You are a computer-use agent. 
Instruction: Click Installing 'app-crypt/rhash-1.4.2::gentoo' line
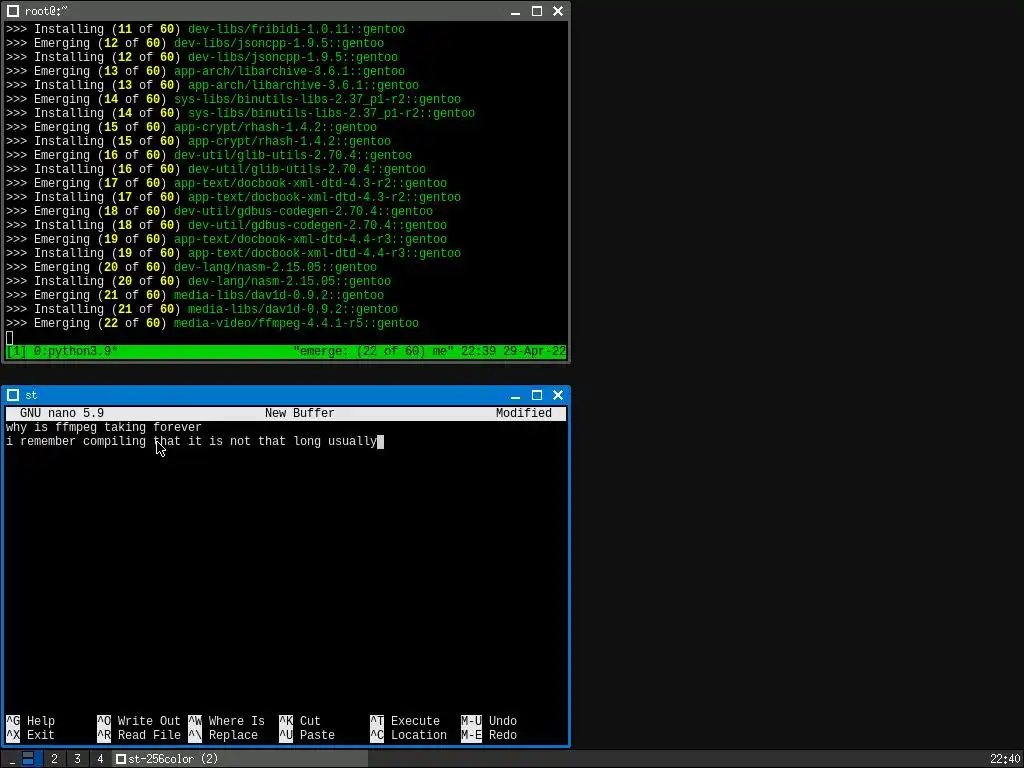(199, 141)
